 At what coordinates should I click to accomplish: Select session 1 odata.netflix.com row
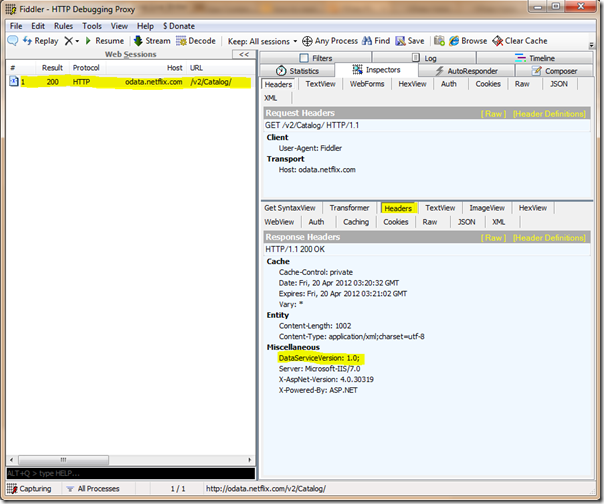point(130,82)
